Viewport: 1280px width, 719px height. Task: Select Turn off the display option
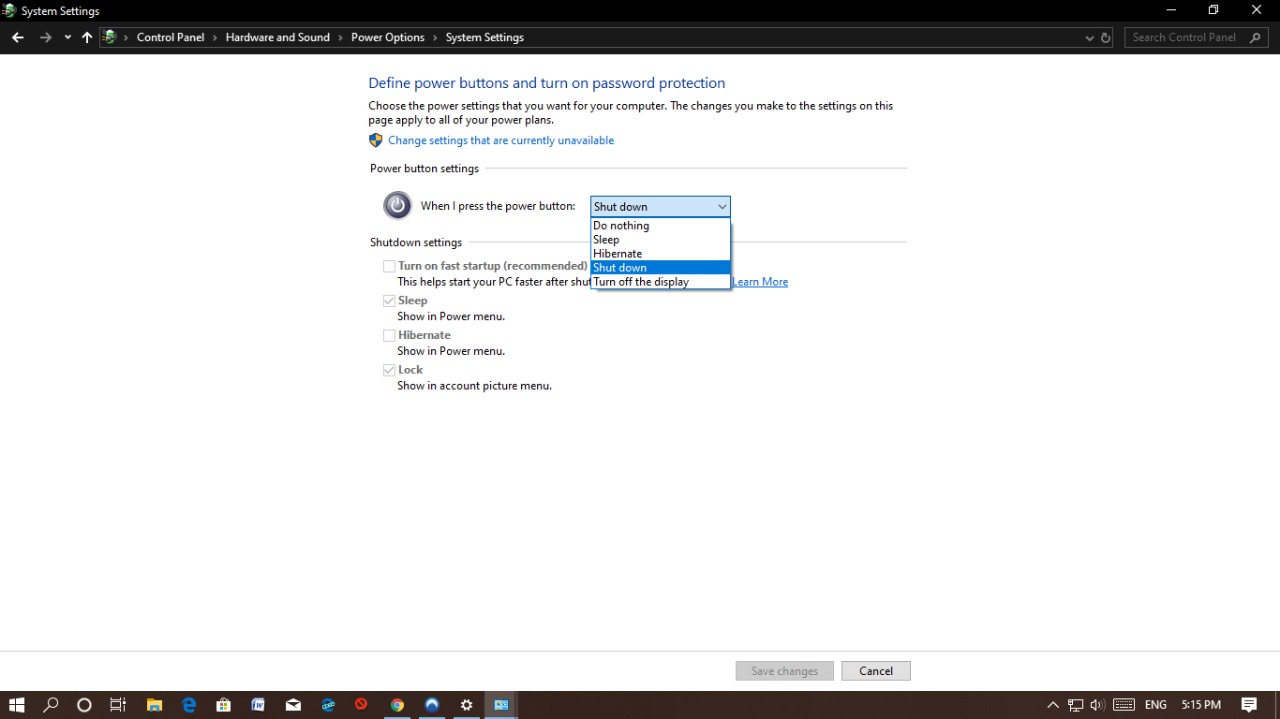coord(660,282)
